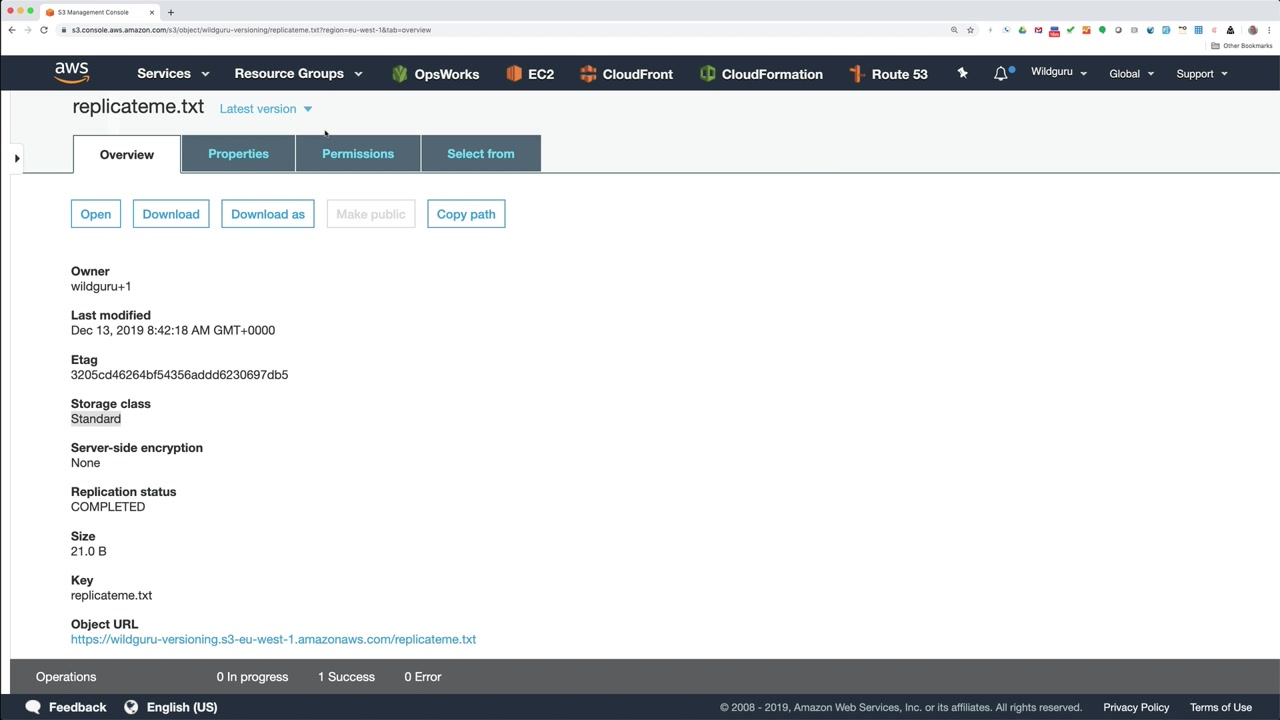Image resolution: width=1280 pixels, height=720 pixels.
Task: Switch to the Select from tab
Action: point(481,154)
